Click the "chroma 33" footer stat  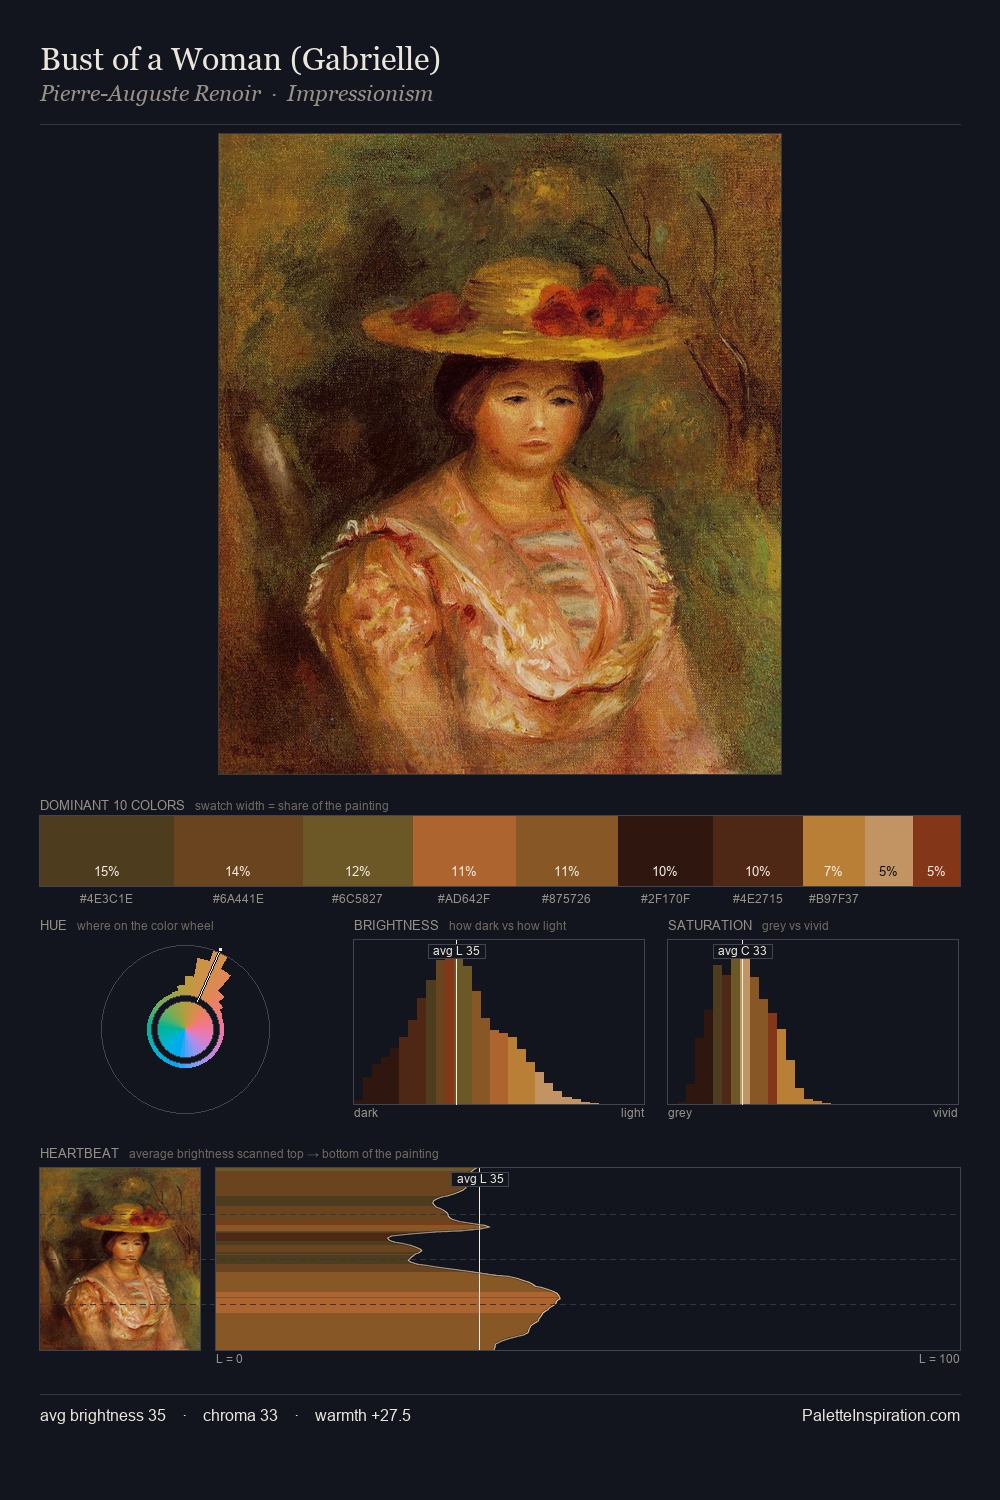click(x=240, y=1415)
